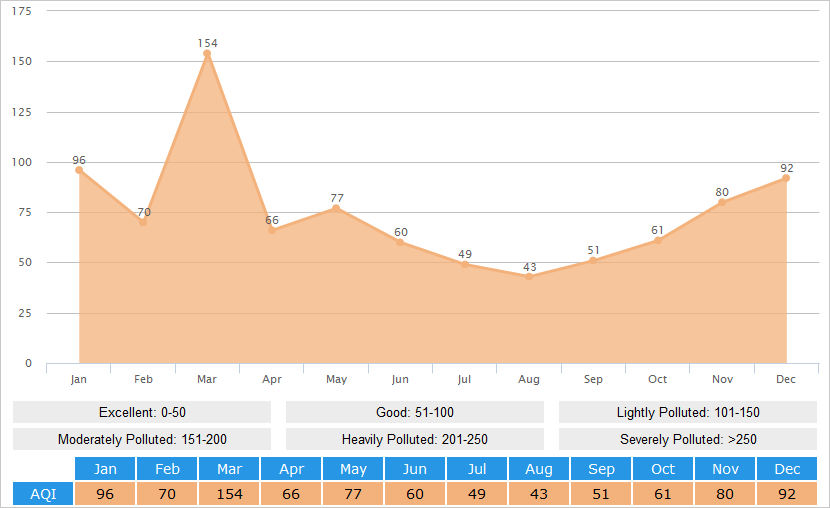Select the November chart point labeled 80
830x508 pixels.
[721, 202]
